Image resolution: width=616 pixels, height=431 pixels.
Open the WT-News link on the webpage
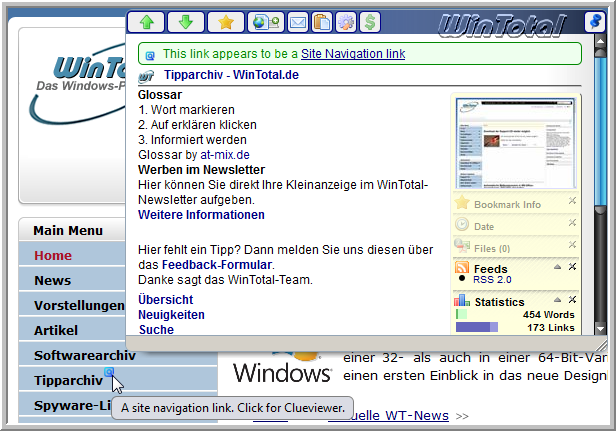click(x=401, y=416)
